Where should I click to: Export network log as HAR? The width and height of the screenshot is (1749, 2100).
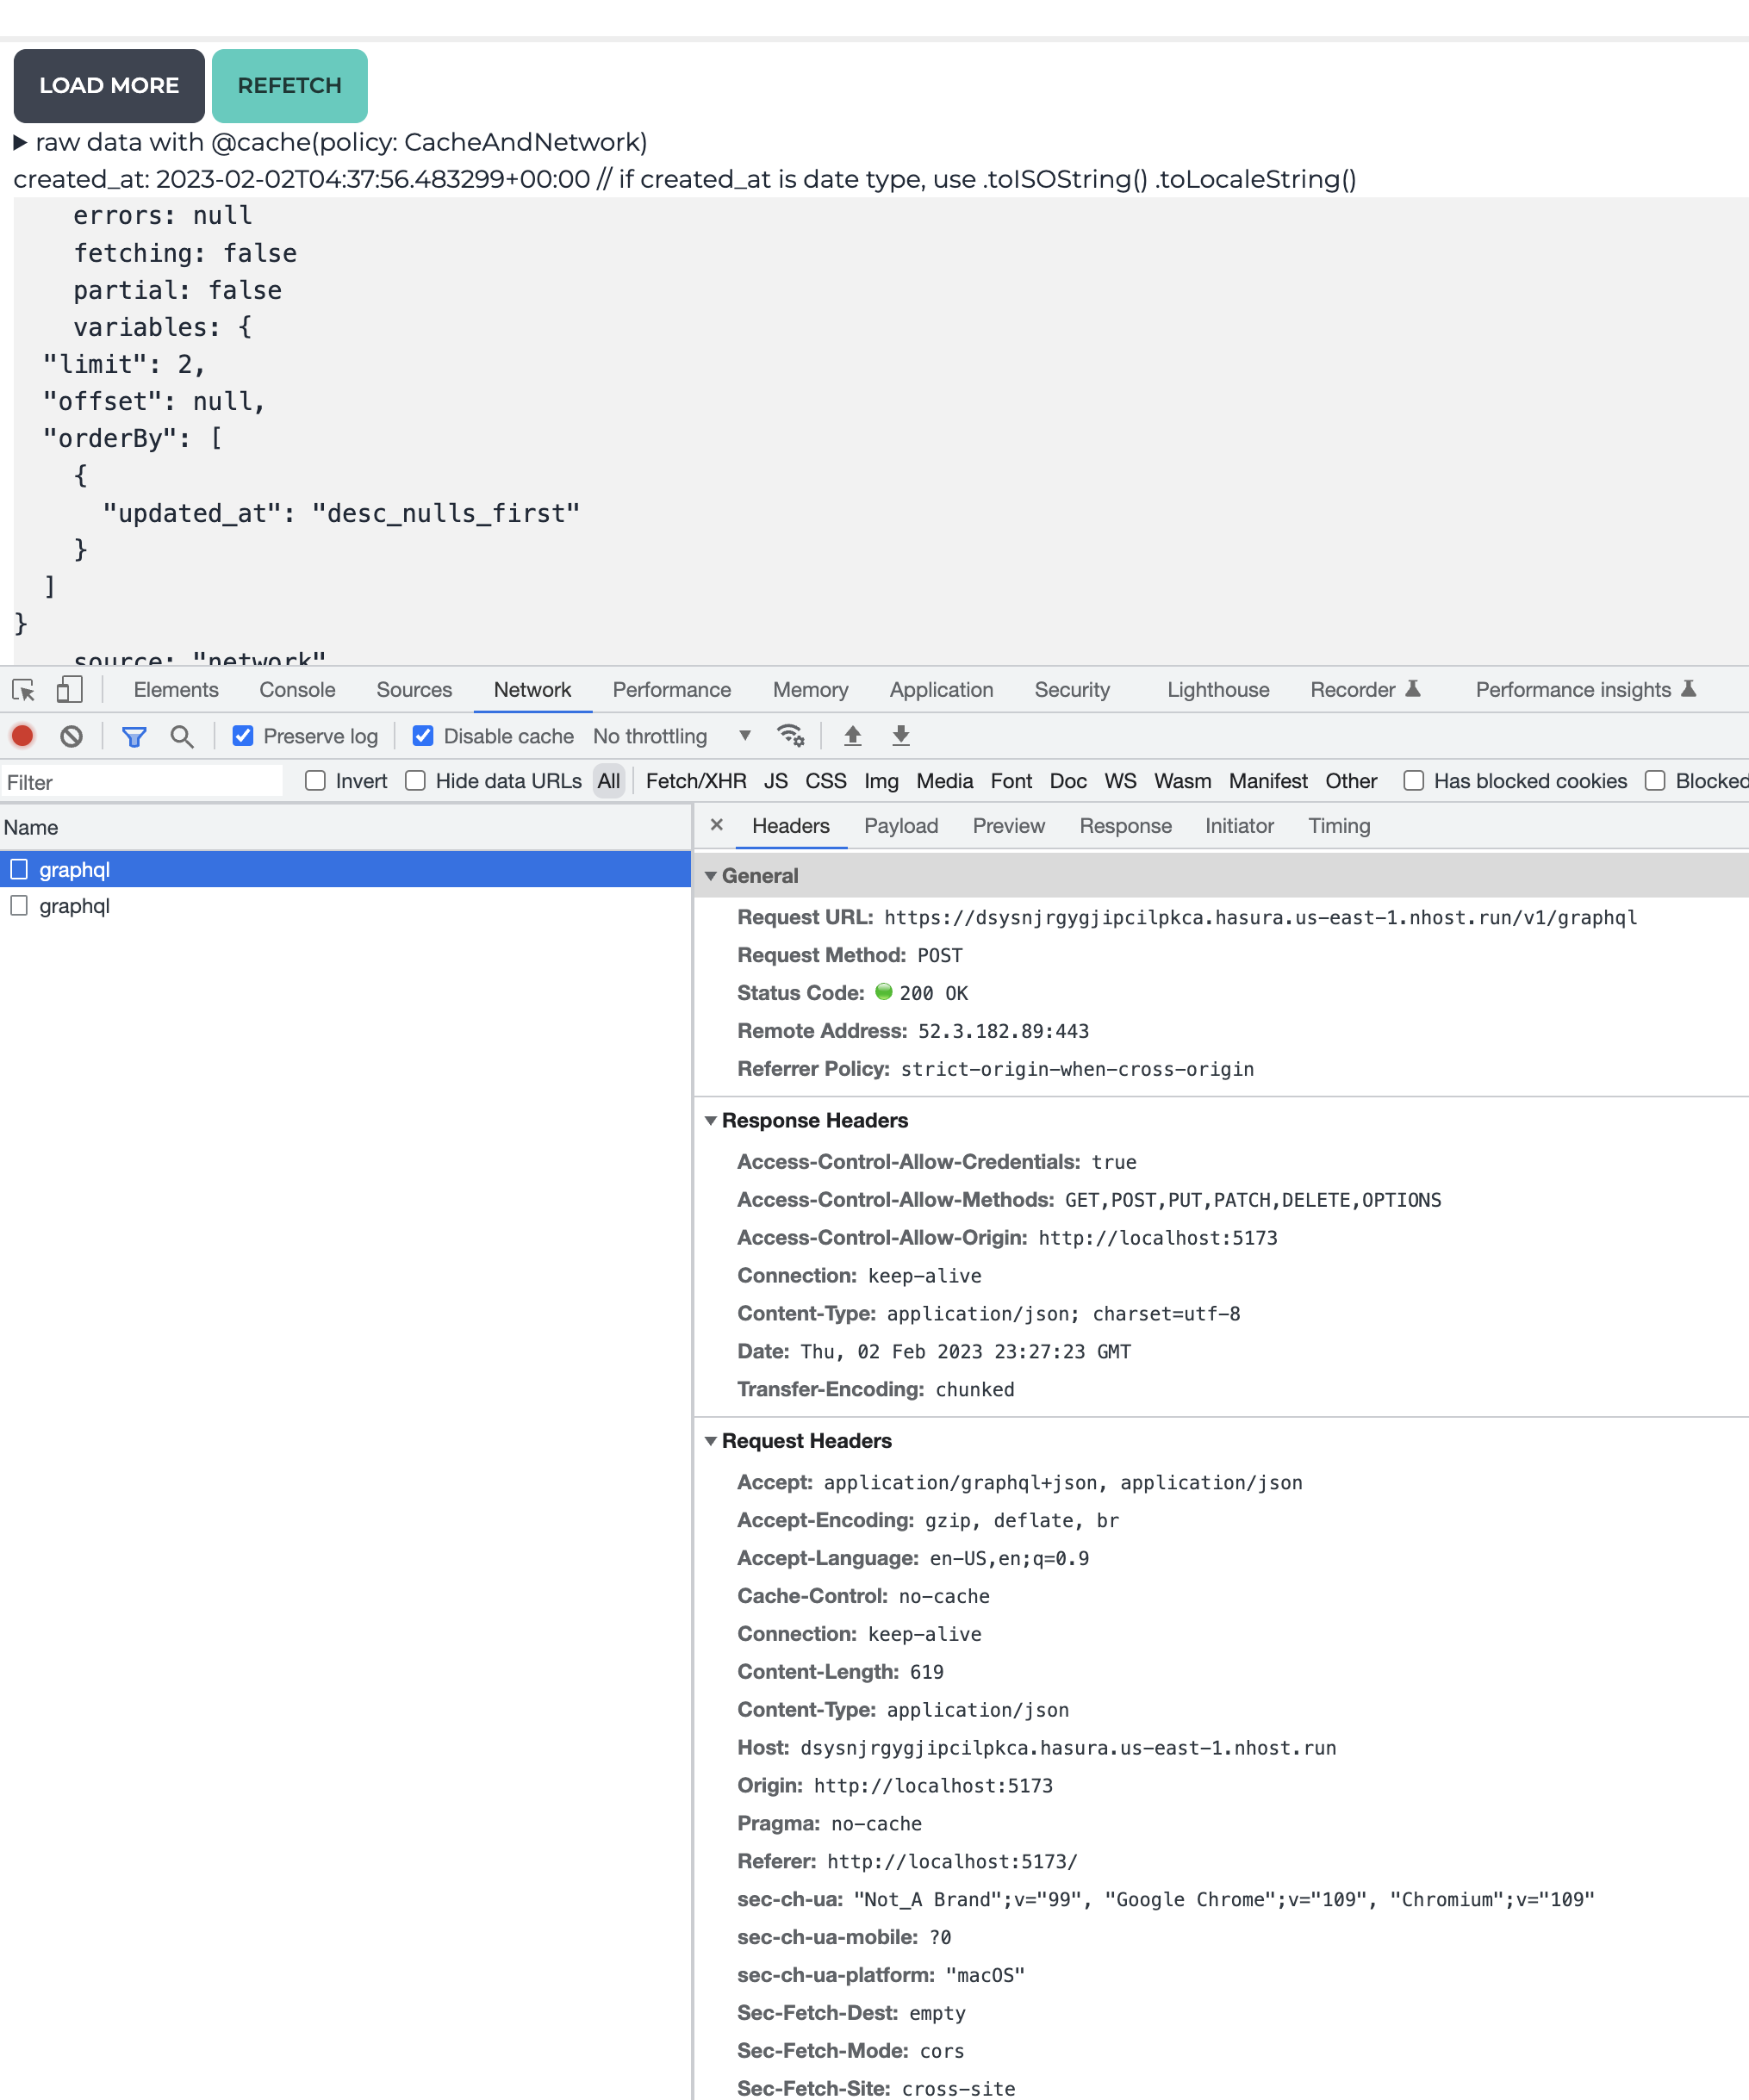900,736
